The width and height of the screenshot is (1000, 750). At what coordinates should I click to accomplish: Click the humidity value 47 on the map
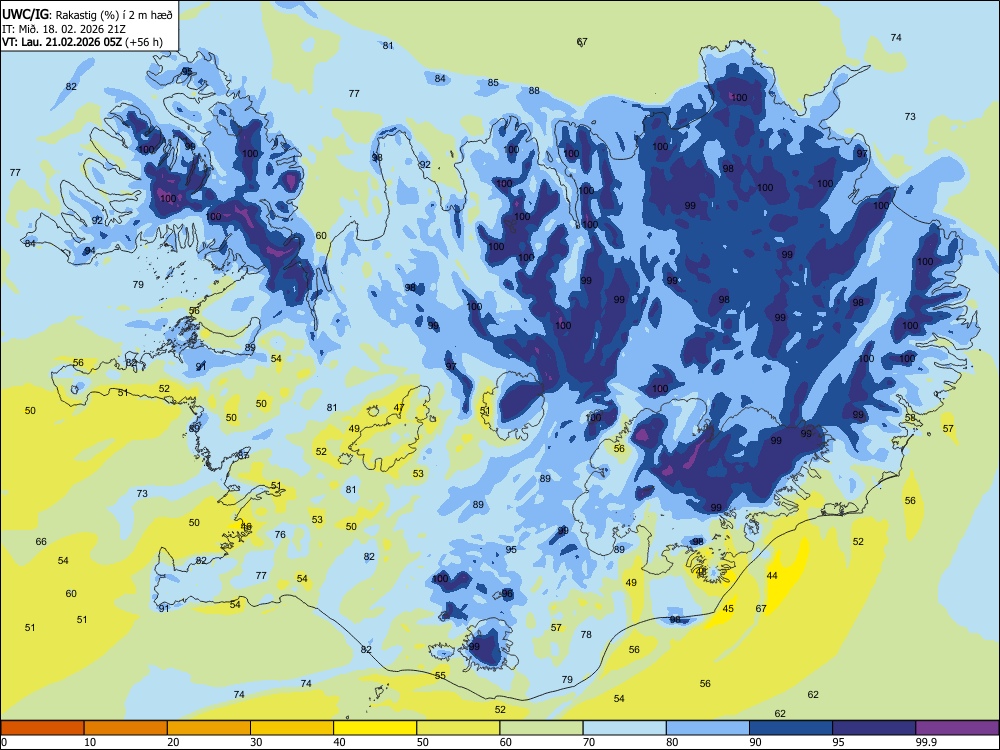point(399,408)
